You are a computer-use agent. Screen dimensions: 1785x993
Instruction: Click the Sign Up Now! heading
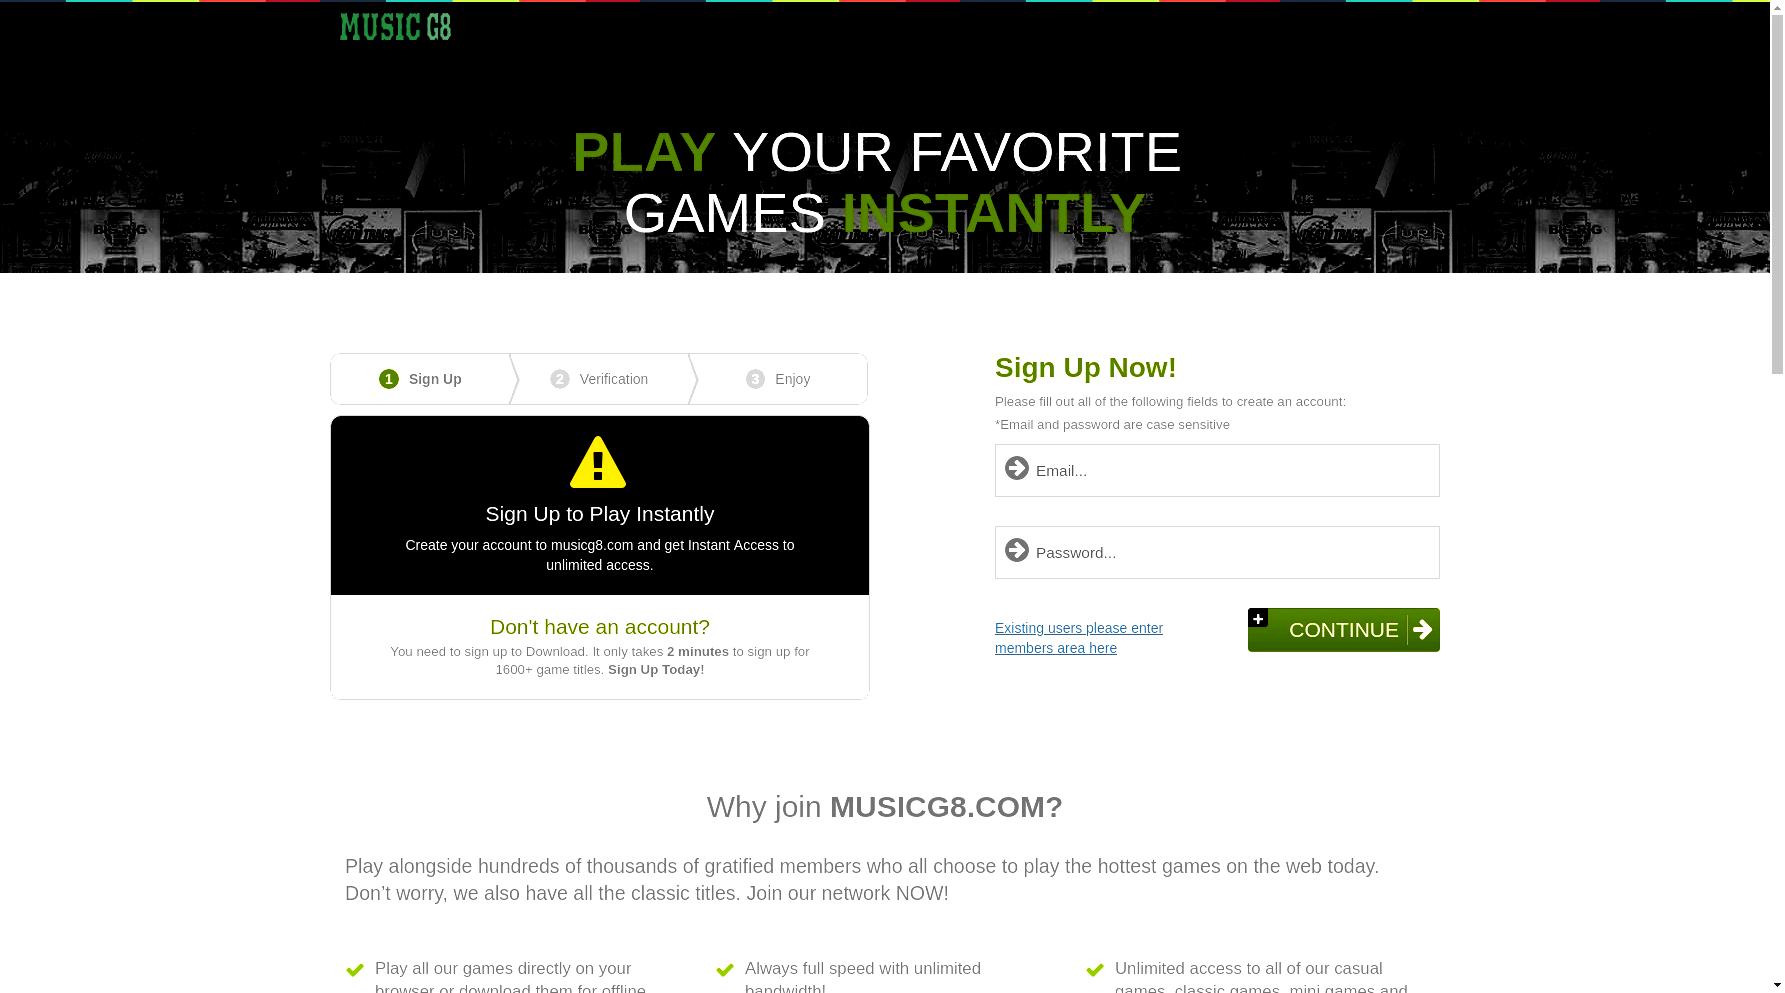click(1086, 368)
